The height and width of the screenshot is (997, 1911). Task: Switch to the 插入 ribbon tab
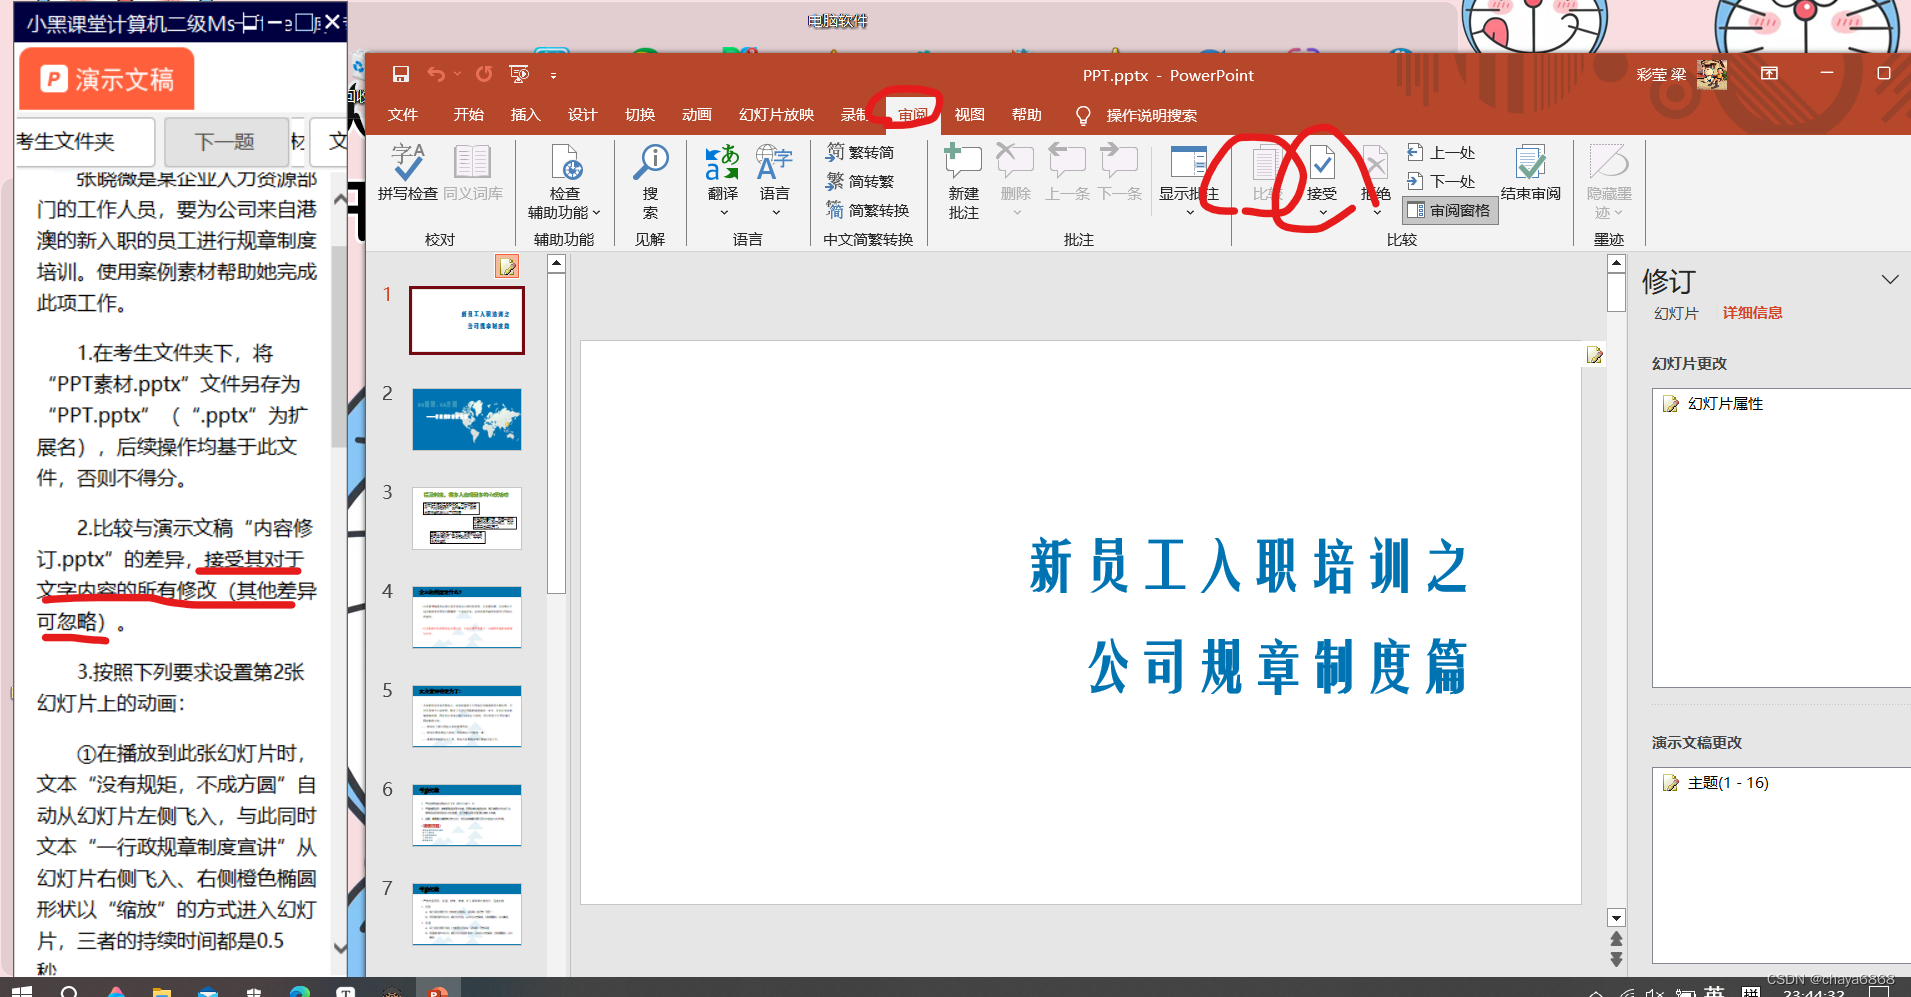525,115
